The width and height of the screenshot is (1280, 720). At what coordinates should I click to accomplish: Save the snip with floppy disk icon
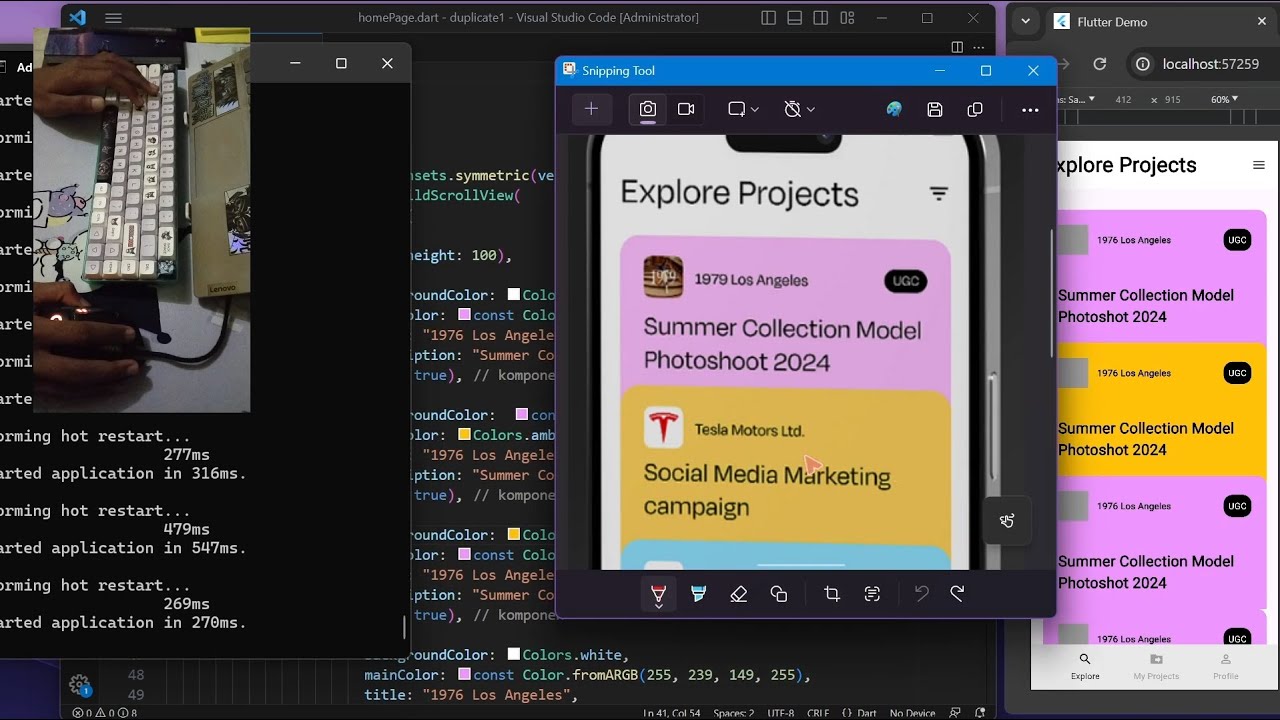935,109
